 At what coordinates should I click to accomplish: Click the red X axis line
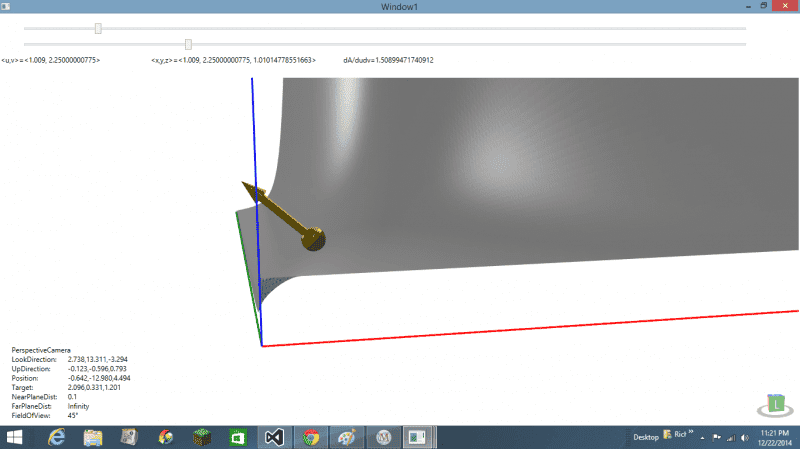tap(531, 329)
